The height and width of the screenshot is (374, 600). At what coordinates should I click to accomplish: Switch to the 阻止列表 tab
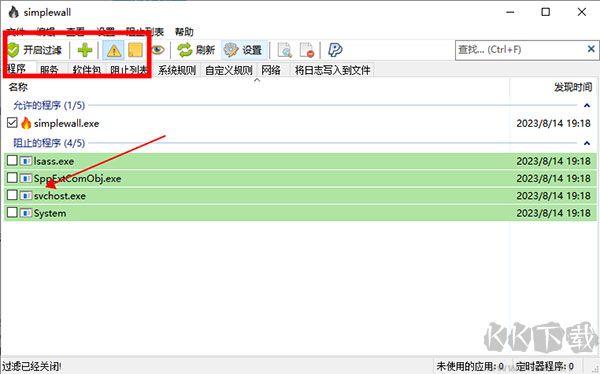tap(129, 70)
